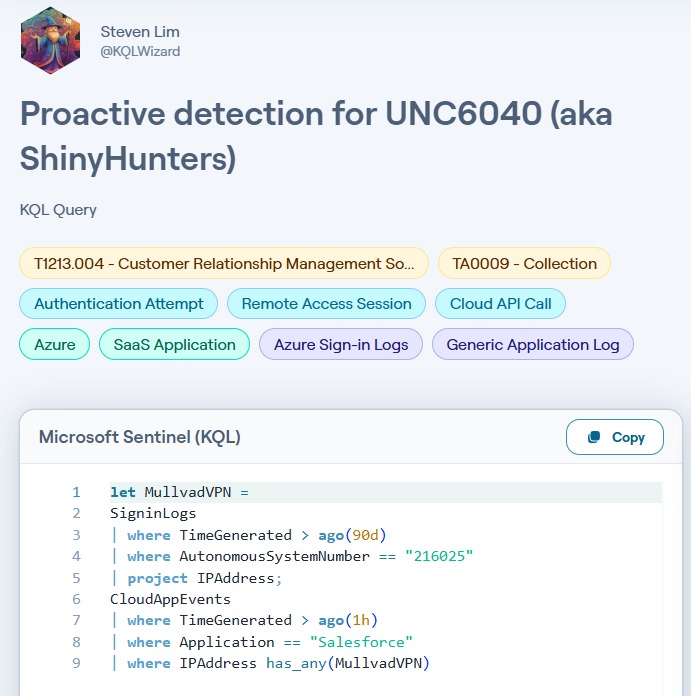
Task: Click the "216025" ASN value
Action: 439,556
